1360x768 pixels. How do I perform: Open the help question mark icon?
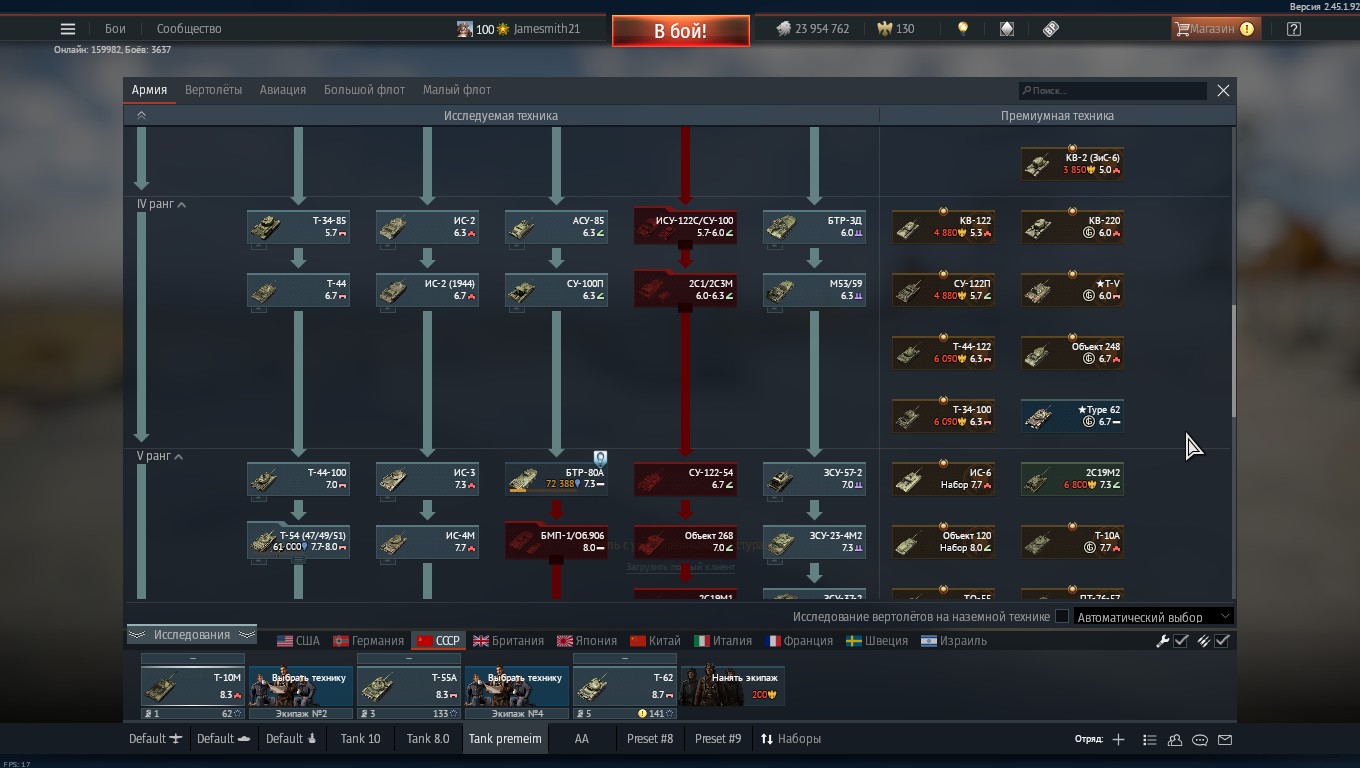(x=1294, y=29)
